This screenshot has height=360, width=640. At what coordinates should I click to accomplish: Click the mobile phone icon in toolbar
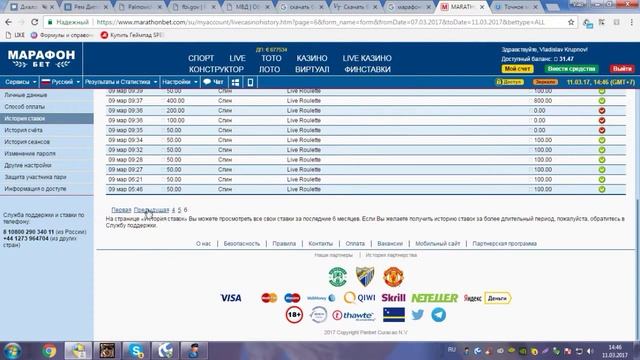[x=250, y=82]
